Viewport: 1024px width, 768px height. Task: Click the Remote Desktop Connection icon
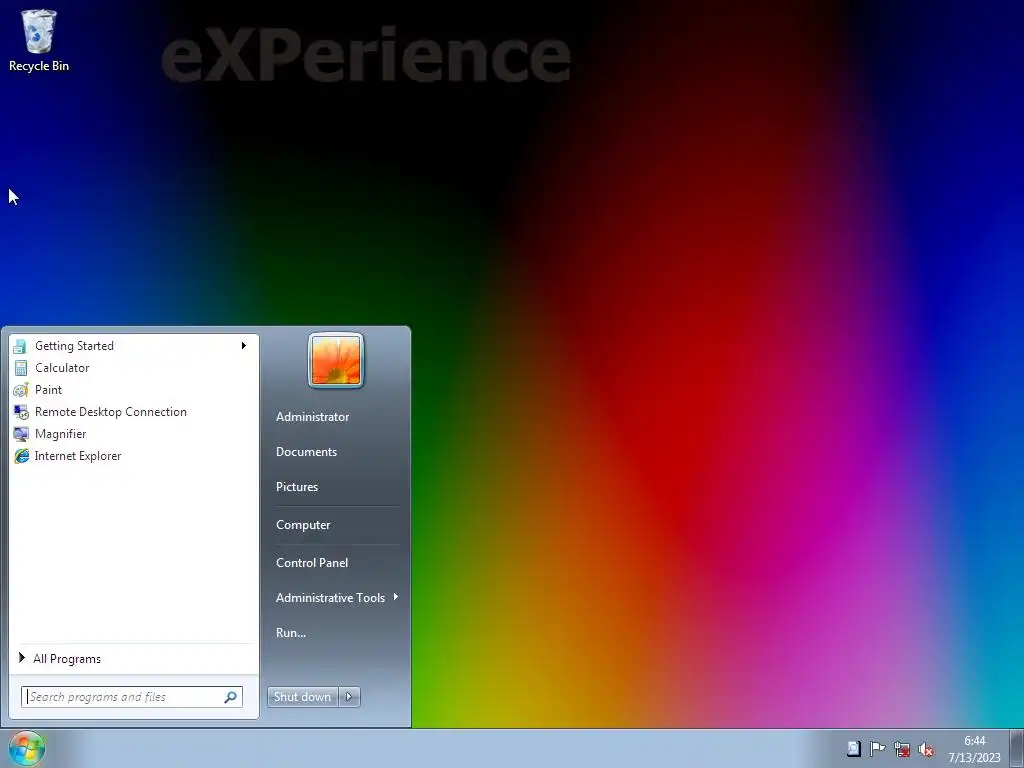[21, 412]
